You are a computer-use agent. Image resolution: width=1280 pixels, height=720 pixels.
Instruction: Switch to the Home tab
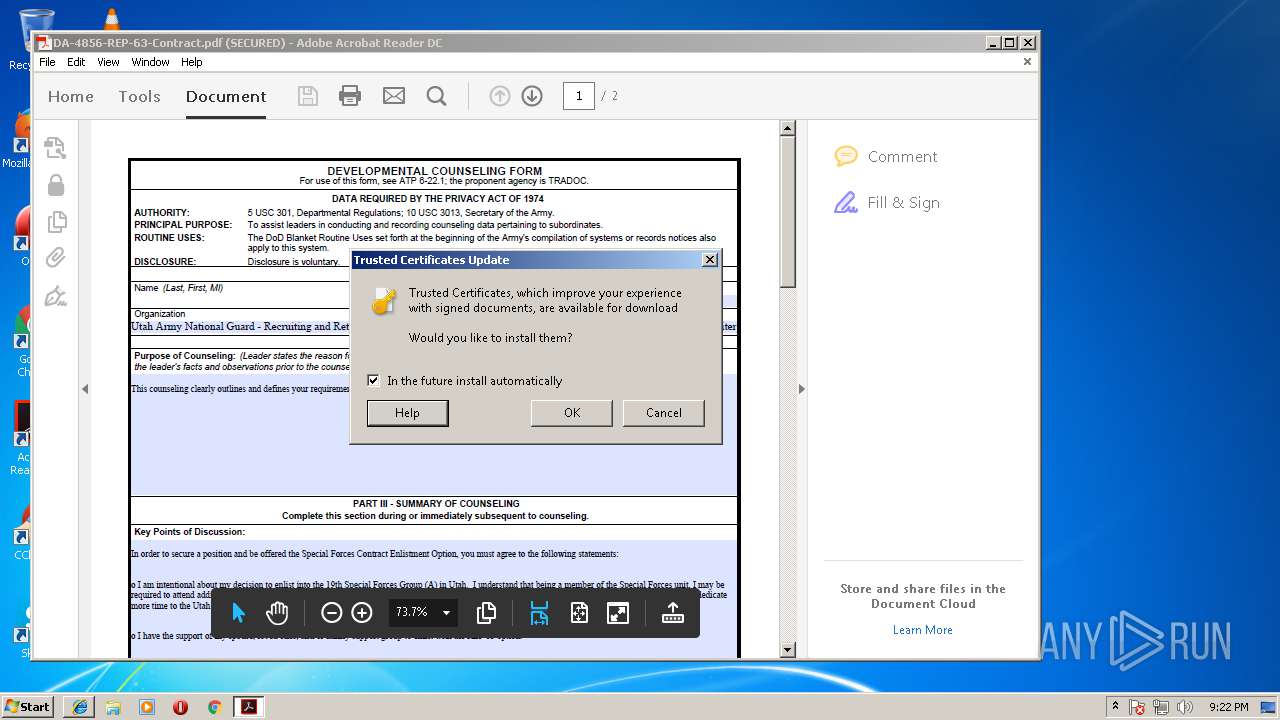coord(71,96)
